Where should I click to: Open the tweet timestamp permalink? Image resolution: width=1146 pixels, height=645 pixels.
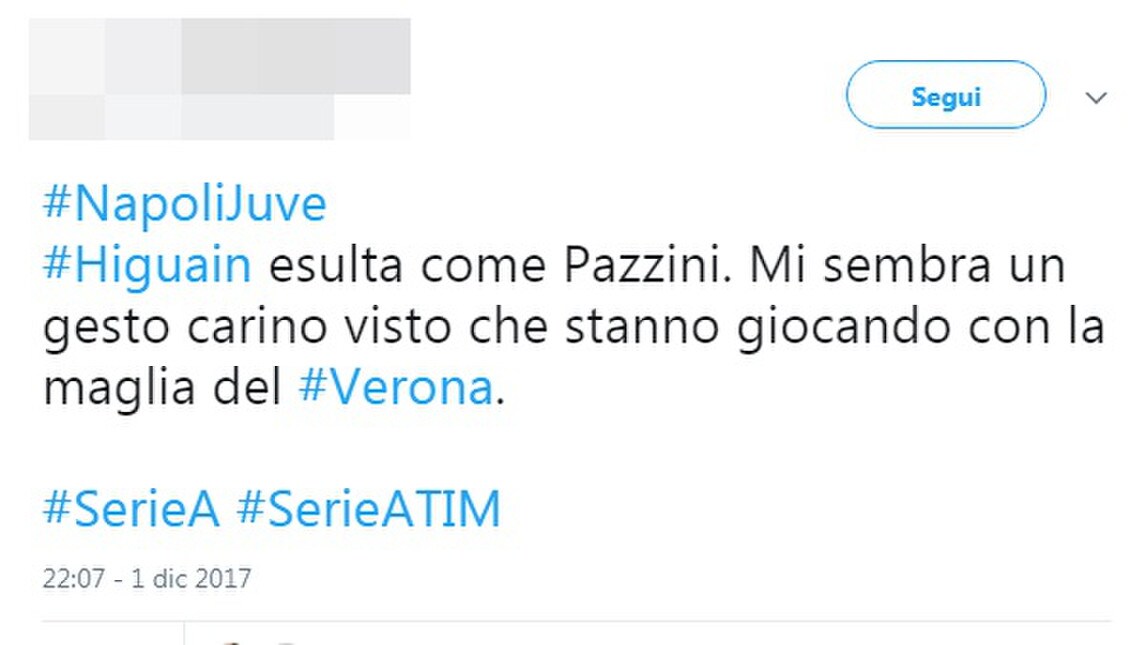[147, 577]
